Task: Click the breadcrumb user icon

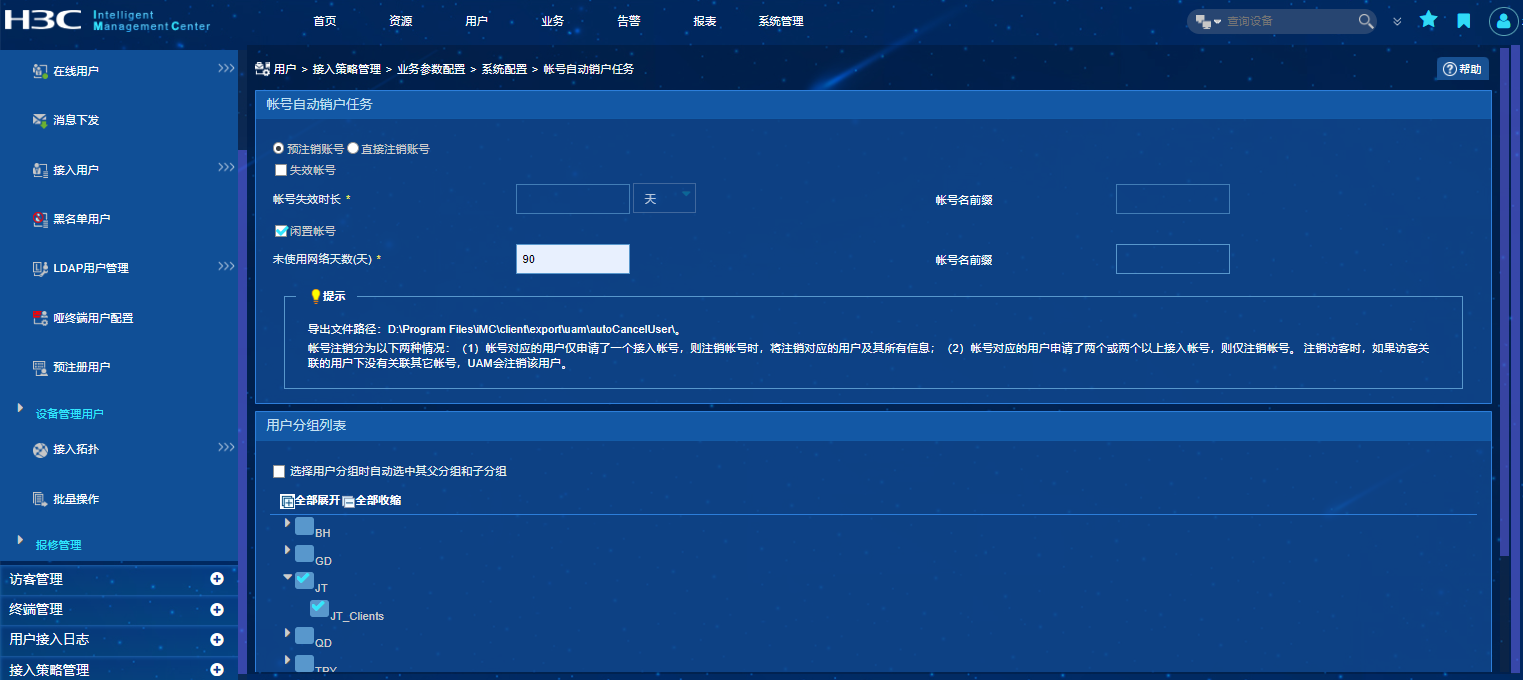Action: (262, 69)
